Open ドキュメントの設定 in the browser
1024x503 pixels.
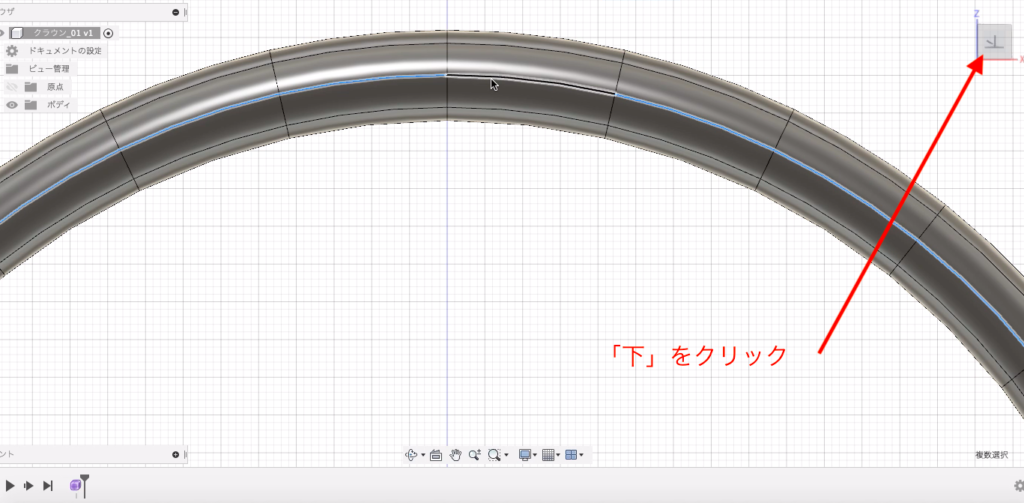(x=64, y=51)
